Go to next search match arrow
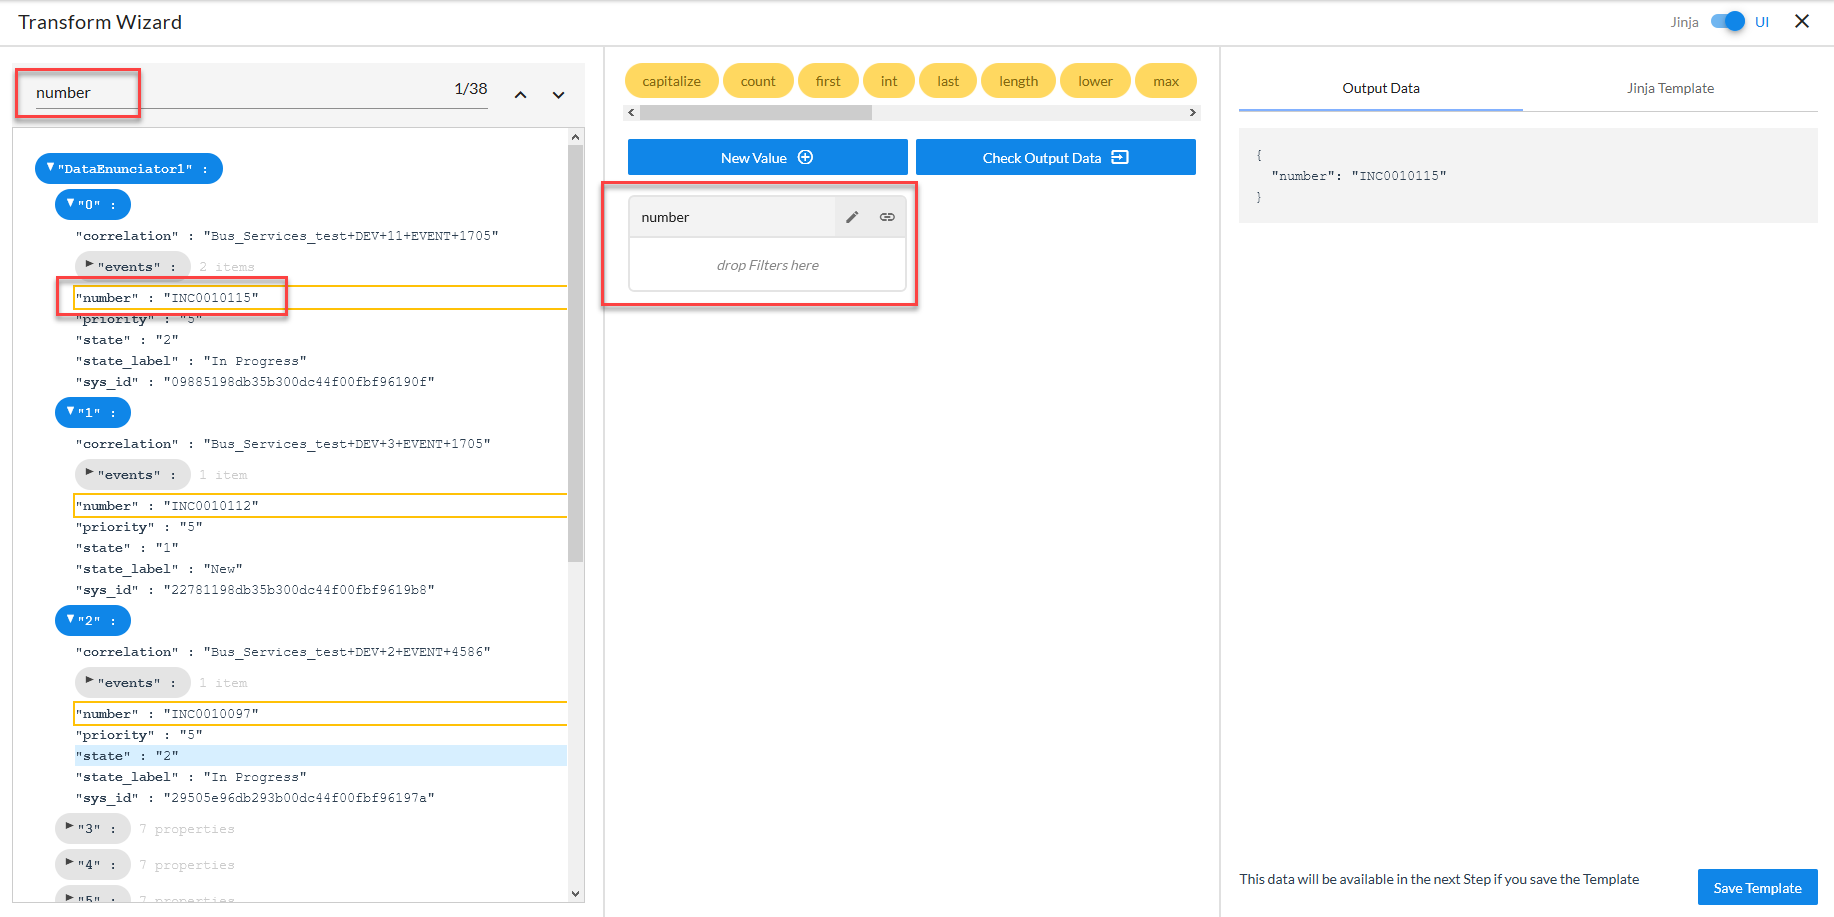The height and width of the screenshot is (917, 1834). 558,95
